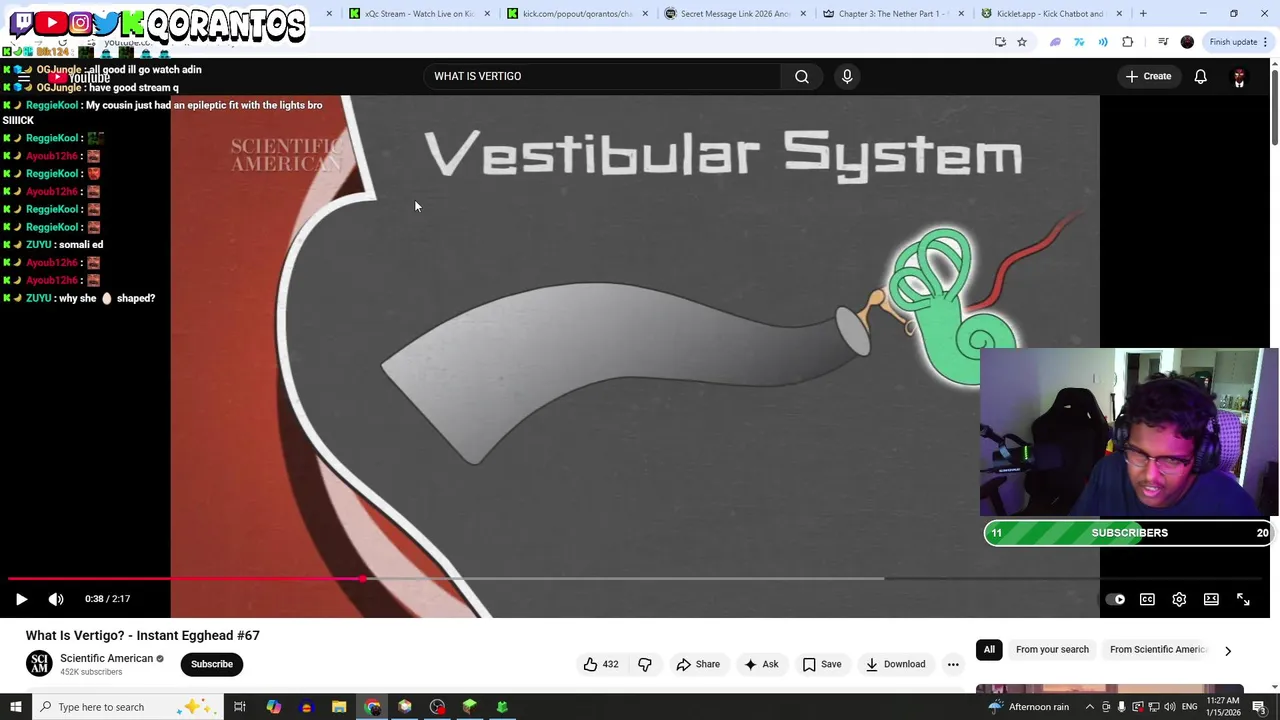
Task: Click Type here to search box
Action: click(x=128, y=707)
